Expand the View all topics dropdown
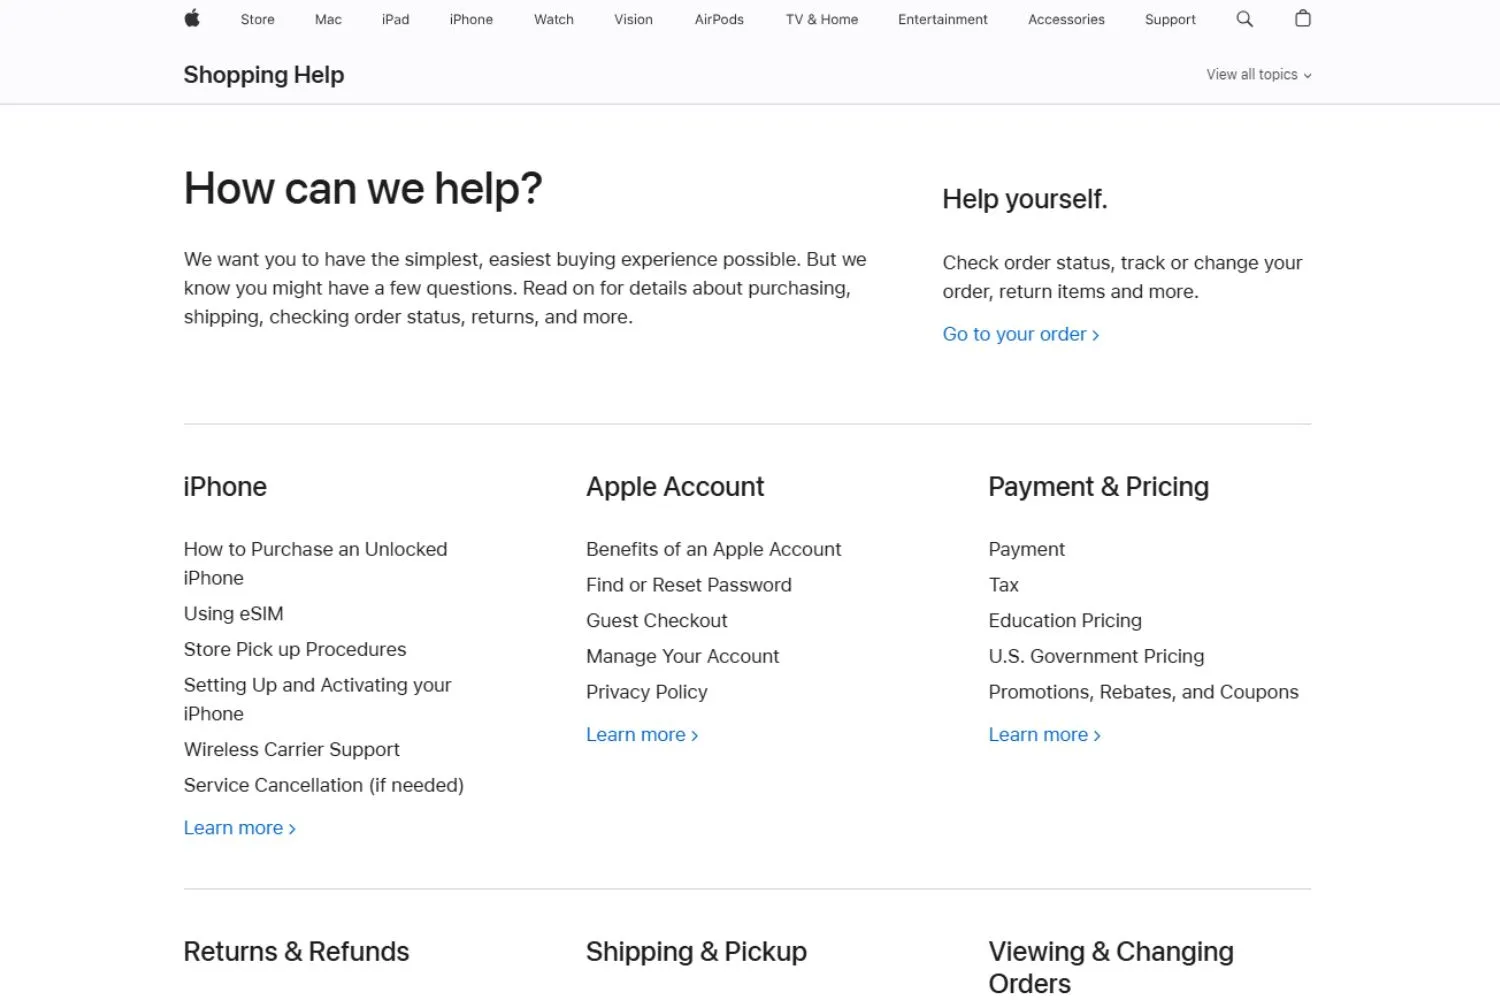 [1258, 75]
